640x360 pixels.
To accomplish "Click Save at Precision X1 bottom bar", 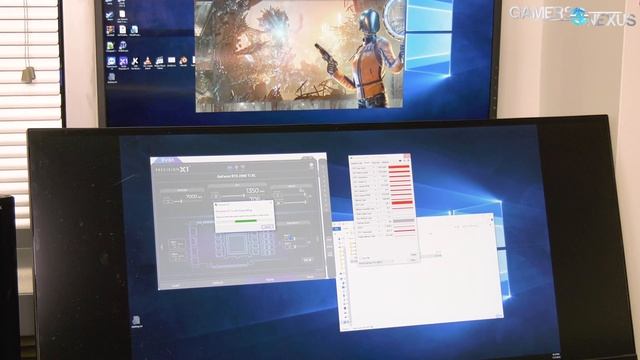I will [x=310, y=276].
